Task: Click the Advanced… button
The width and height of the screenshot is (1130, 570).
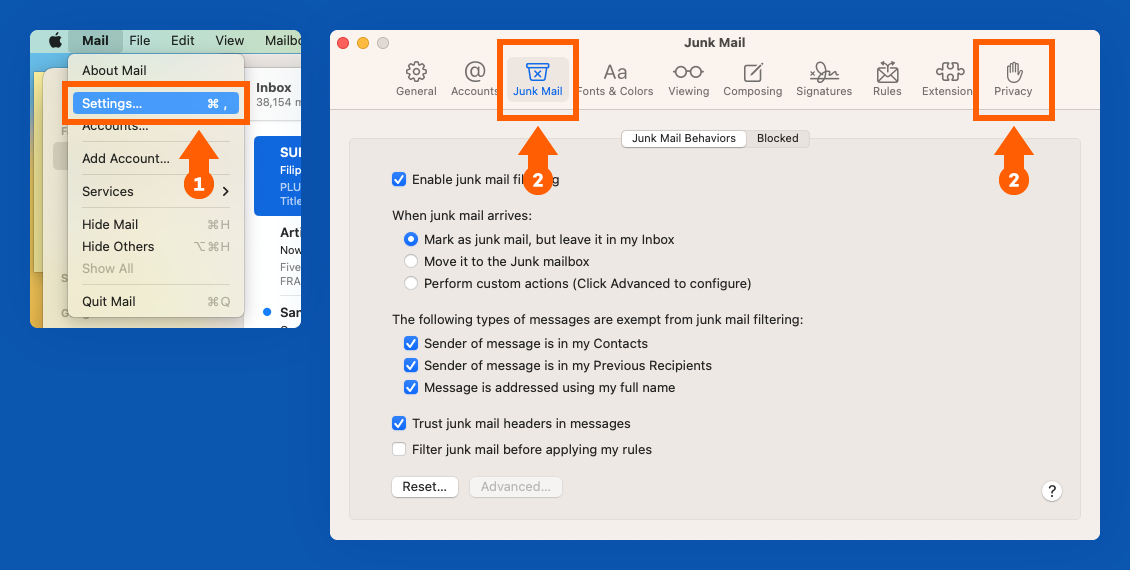Action: click(516, 487)
